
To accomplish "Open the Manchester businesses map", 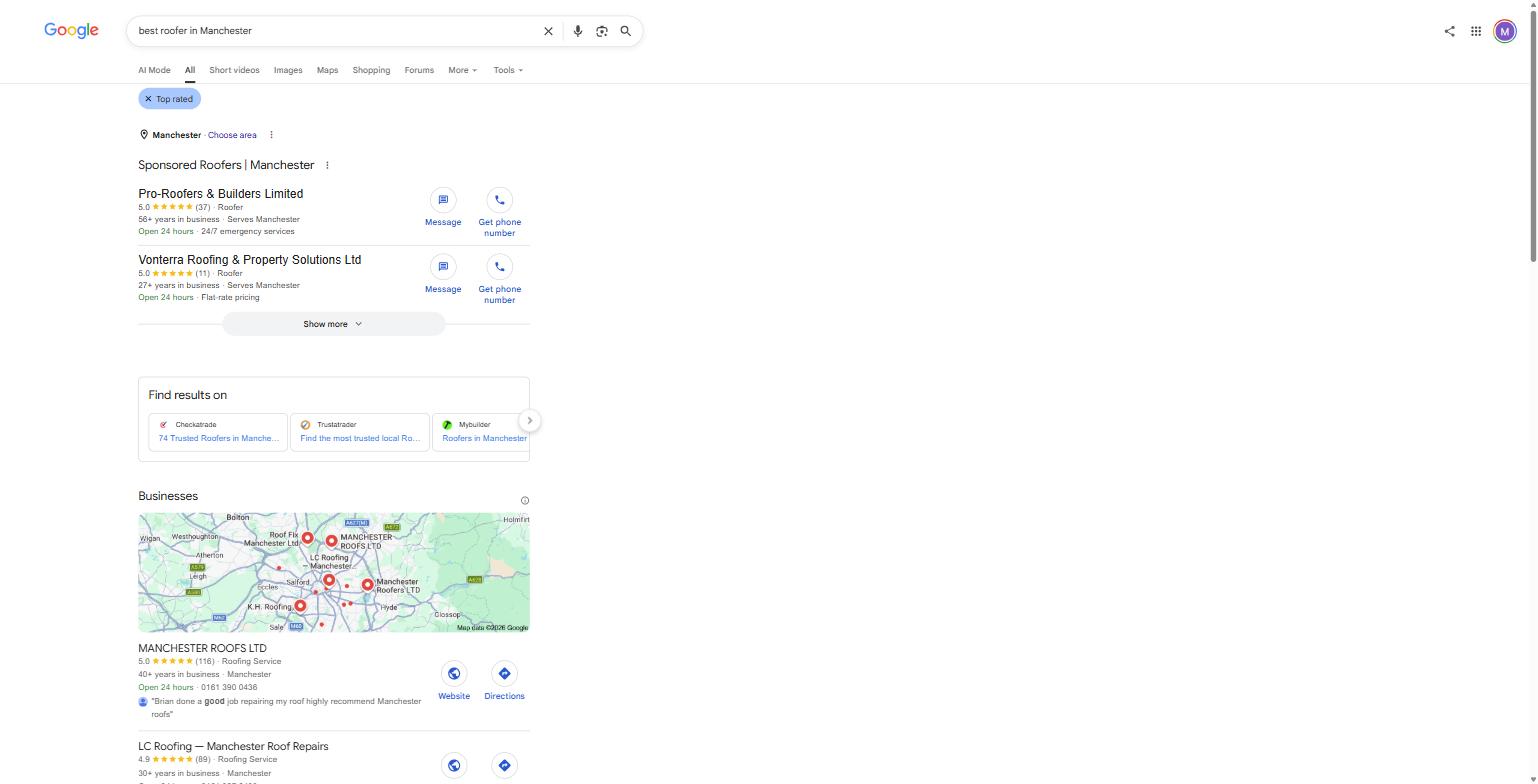I will pyautogui.click(x=334, y=572).
